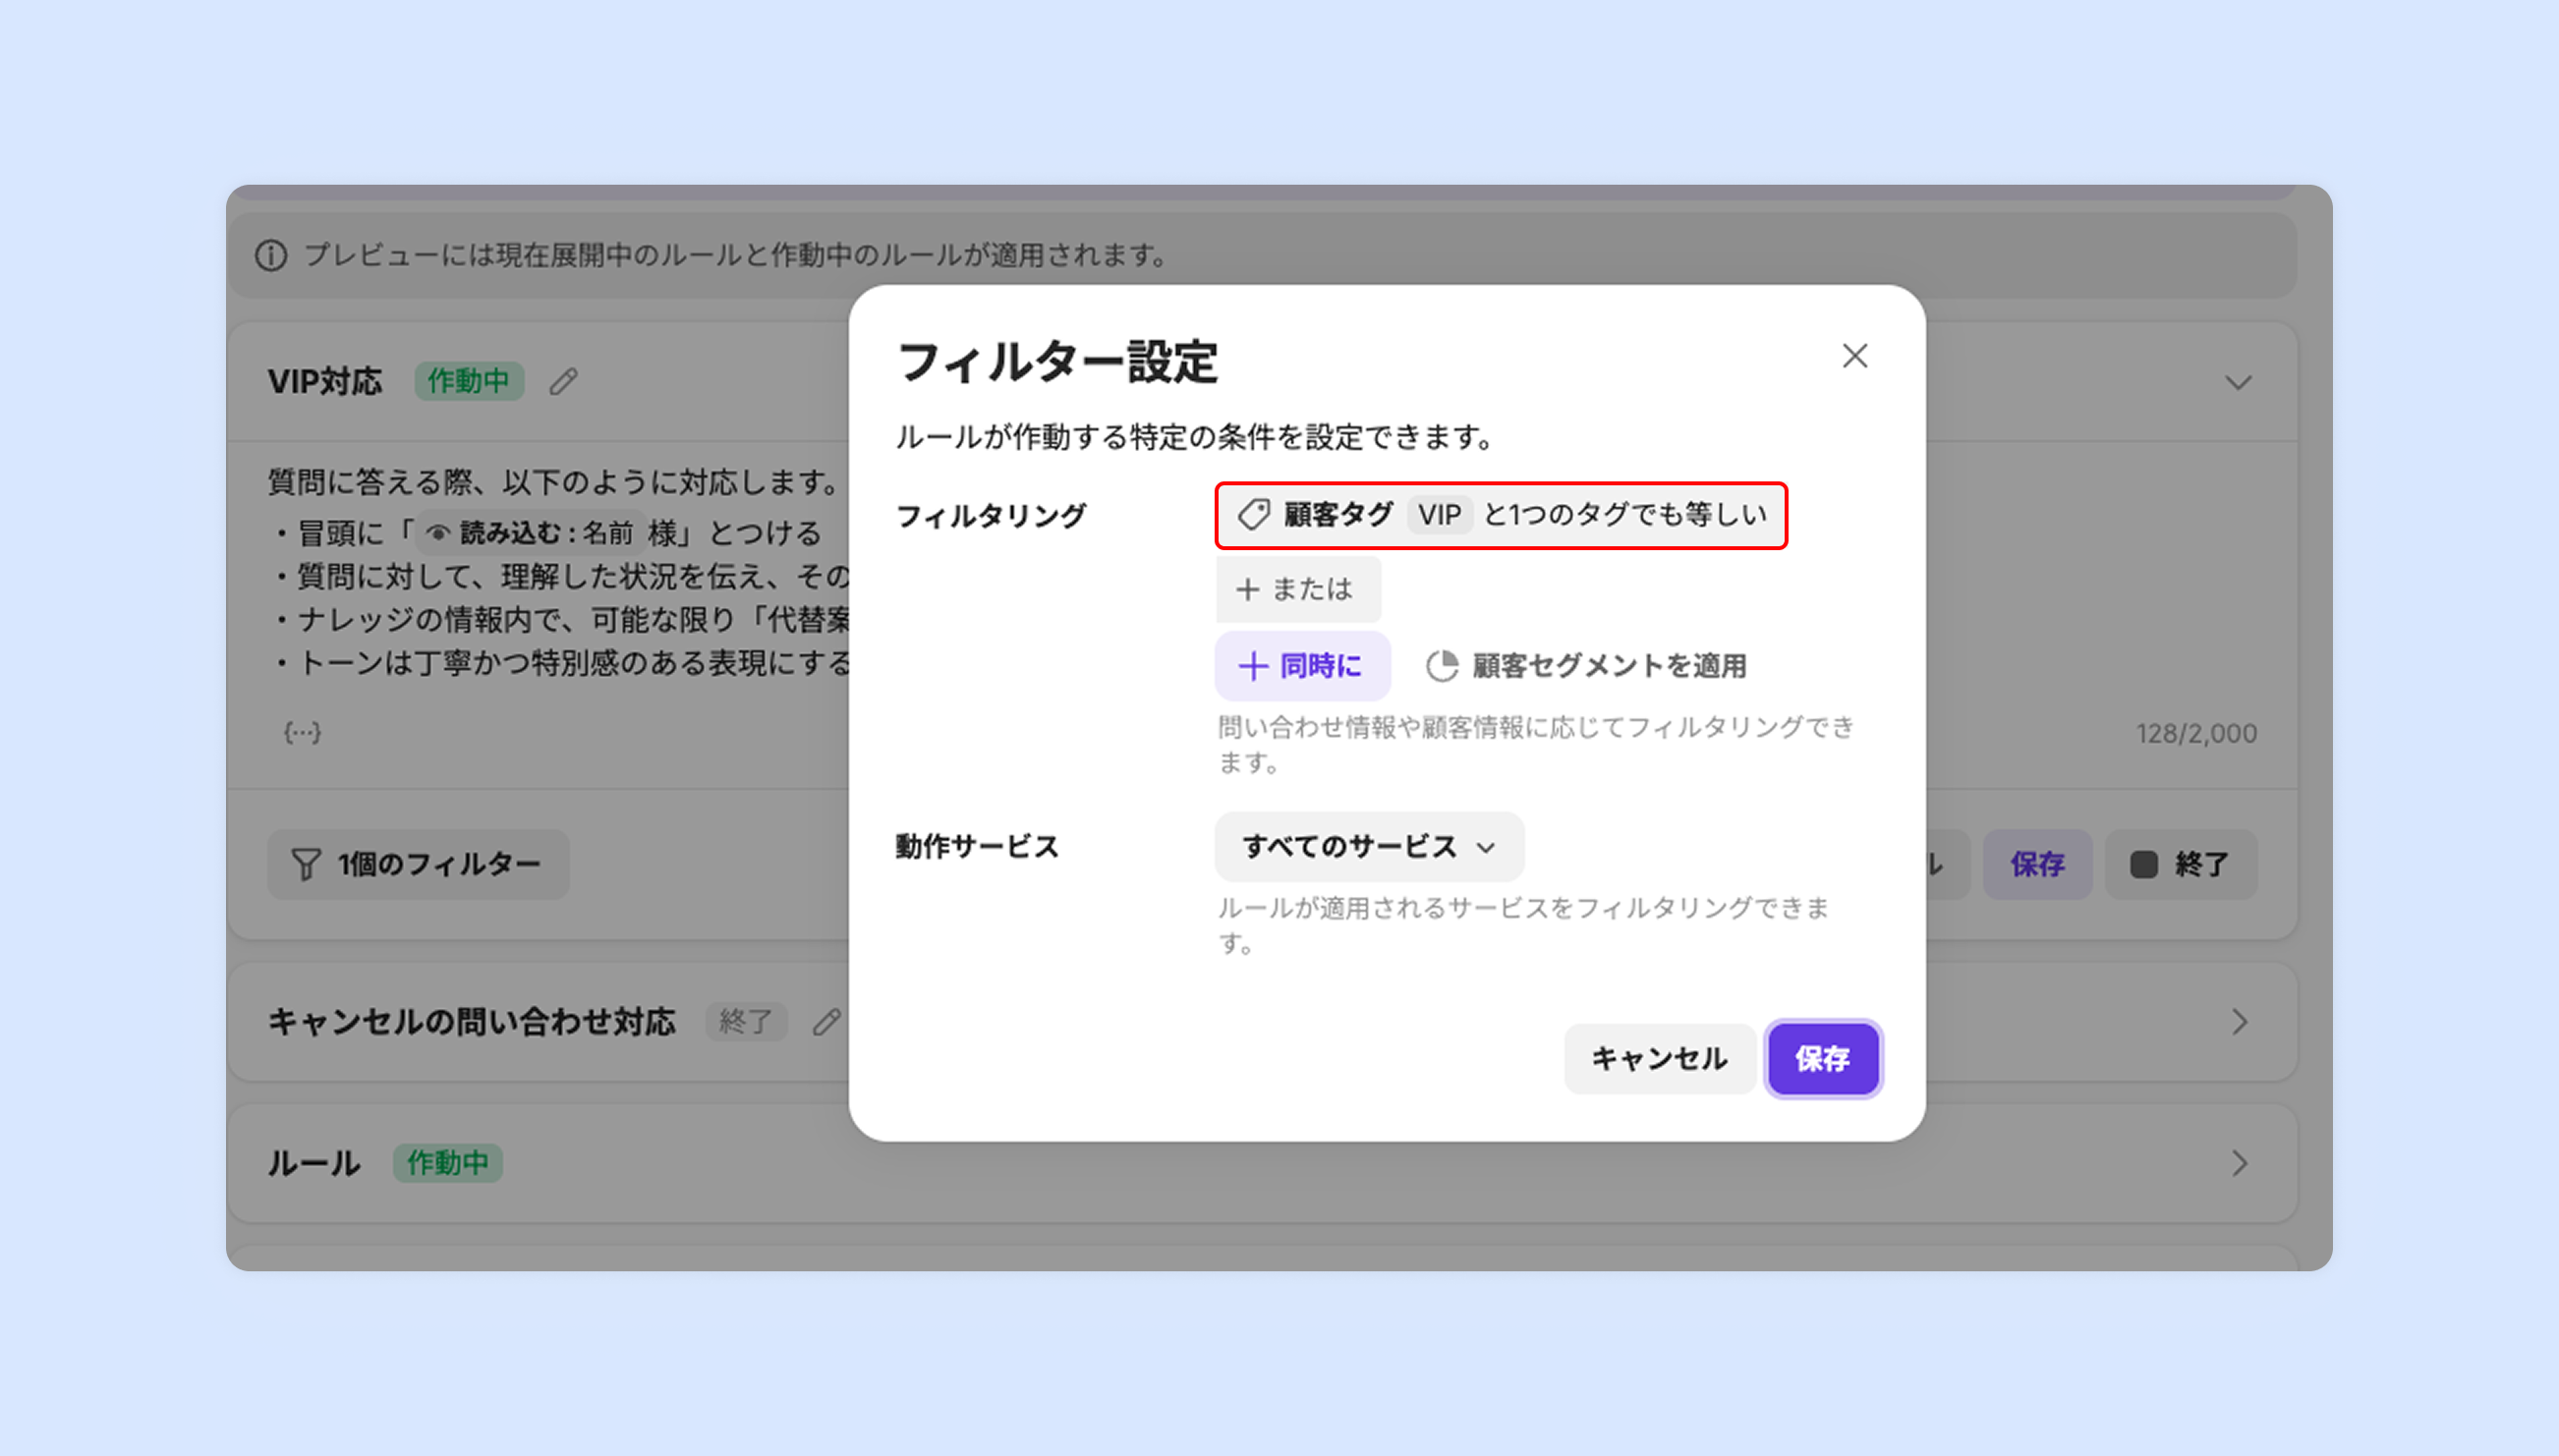2559x1456 pixels.
Task: Click the {…} variable insert icon
Action: [302, 733]
